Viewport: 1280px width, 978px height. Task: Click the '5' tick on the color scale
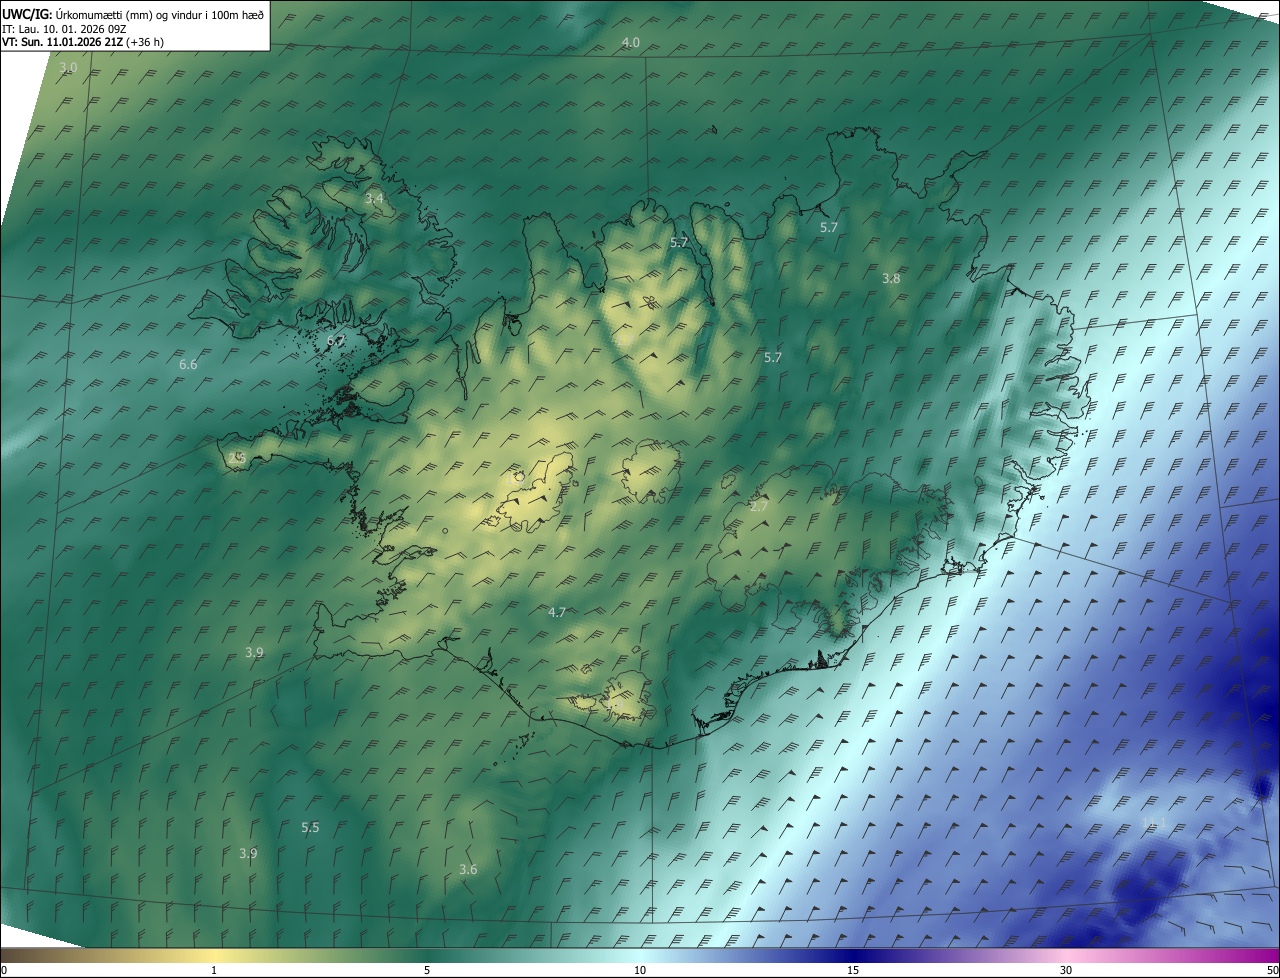pyautogui.click(x=427, y=971)
